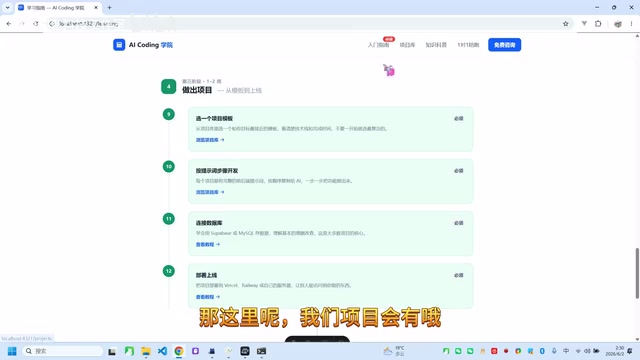Click the 必做 tag on 部署上线 card
The height and width of the screenshot is (360, 640).
(459, 275)
